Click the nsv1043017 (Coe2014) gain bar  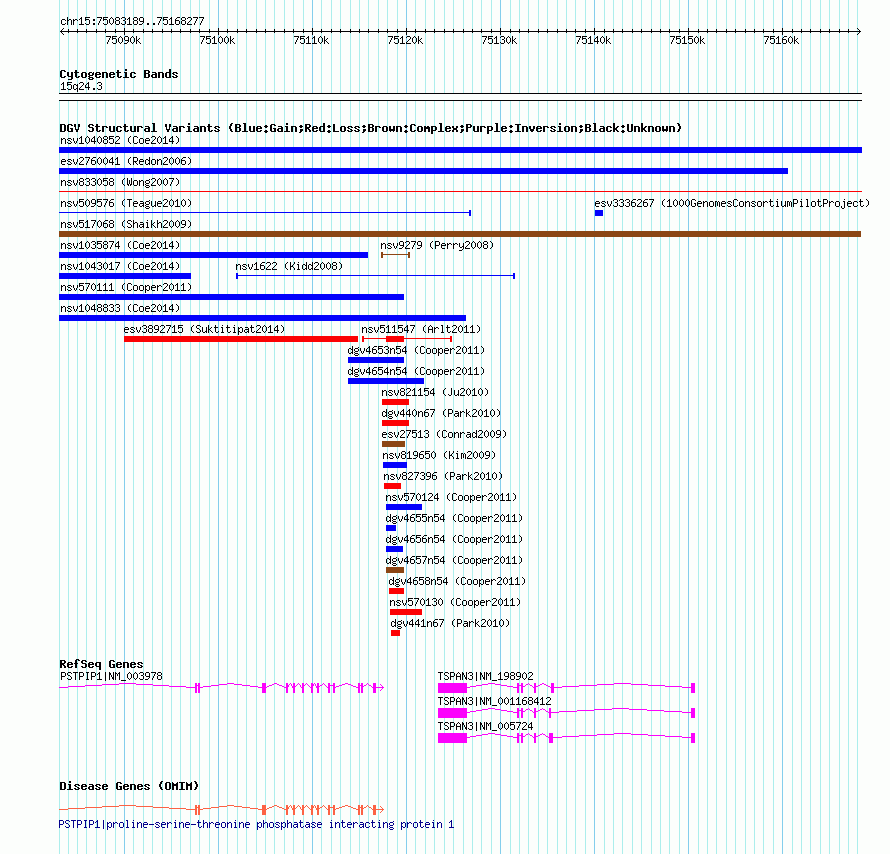(125, 276)
